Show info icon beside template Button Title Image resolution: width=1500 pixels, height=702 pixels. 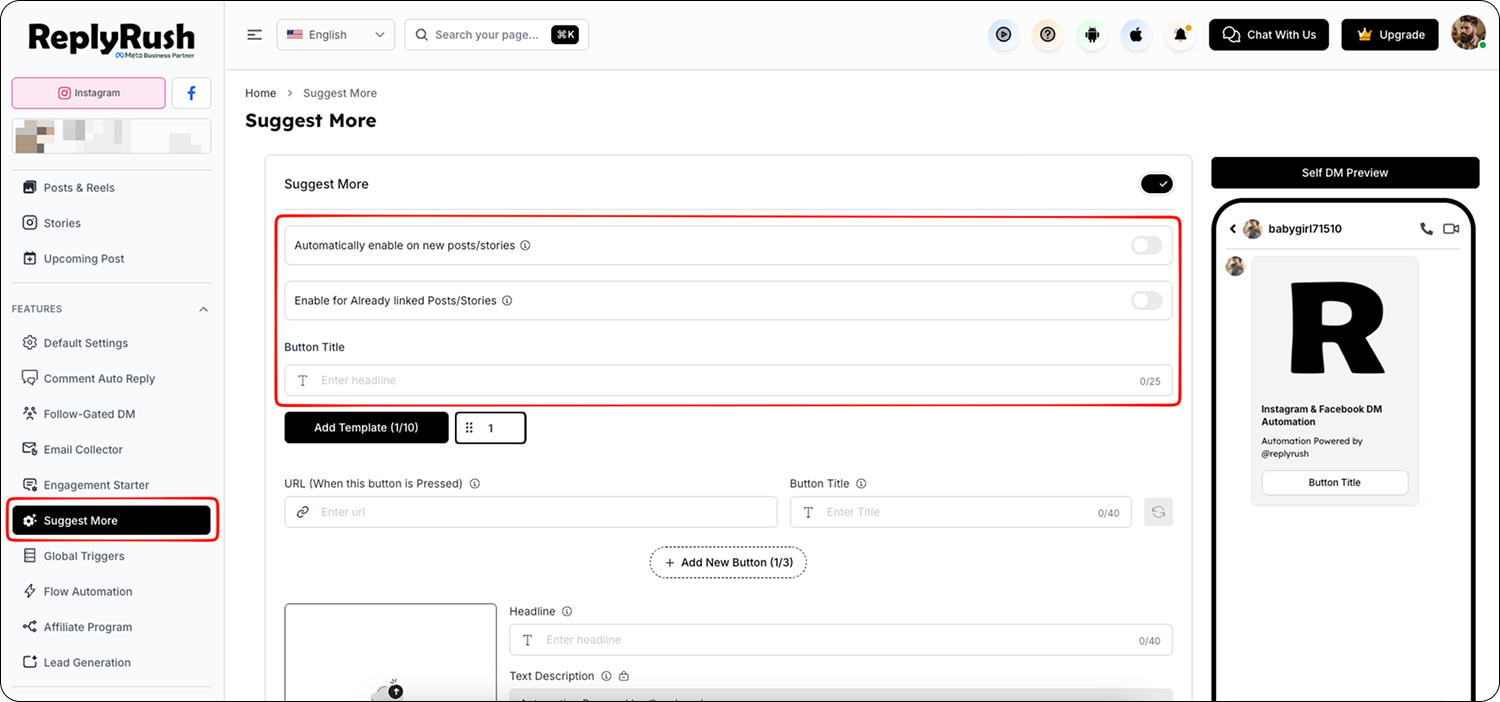click(x=861, y=484)
